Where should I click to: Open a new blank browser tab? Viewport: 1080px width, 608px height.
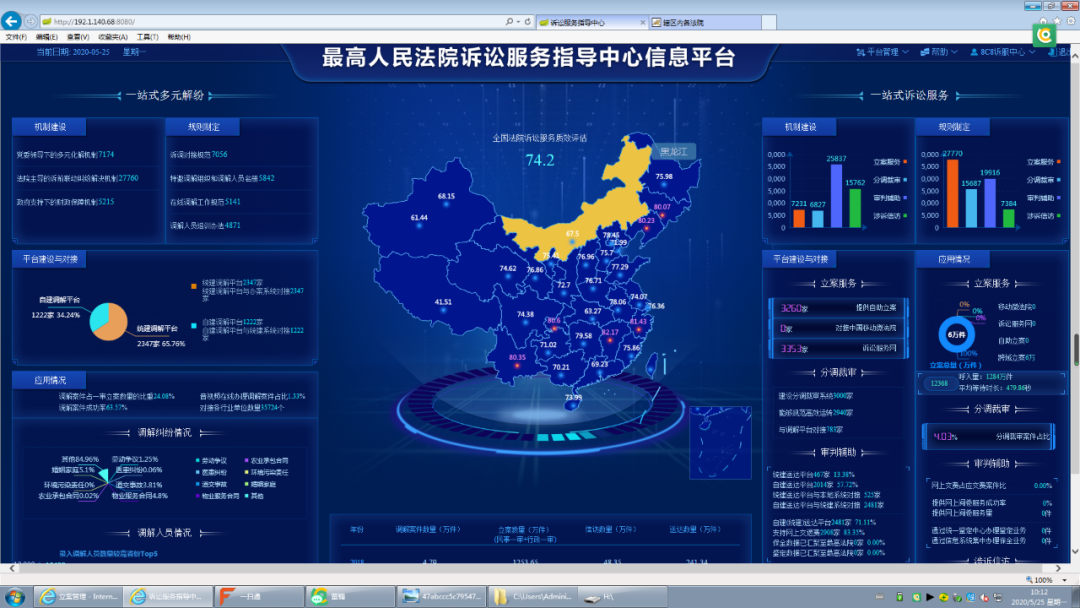coord(769,23)
